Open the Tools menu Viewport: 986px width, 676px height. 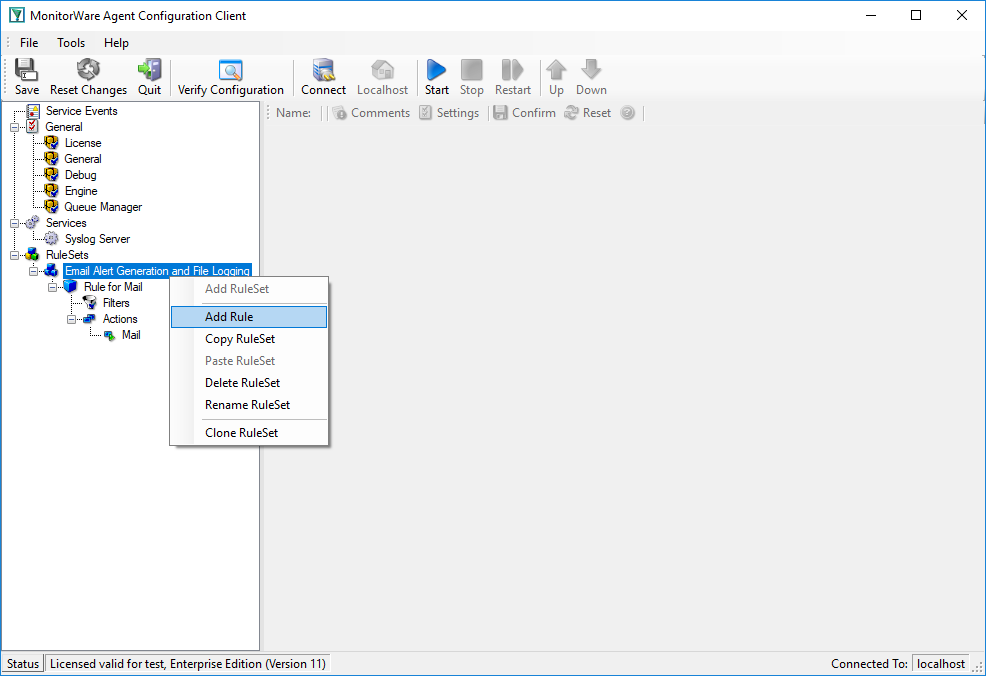(x=70, y=43)
